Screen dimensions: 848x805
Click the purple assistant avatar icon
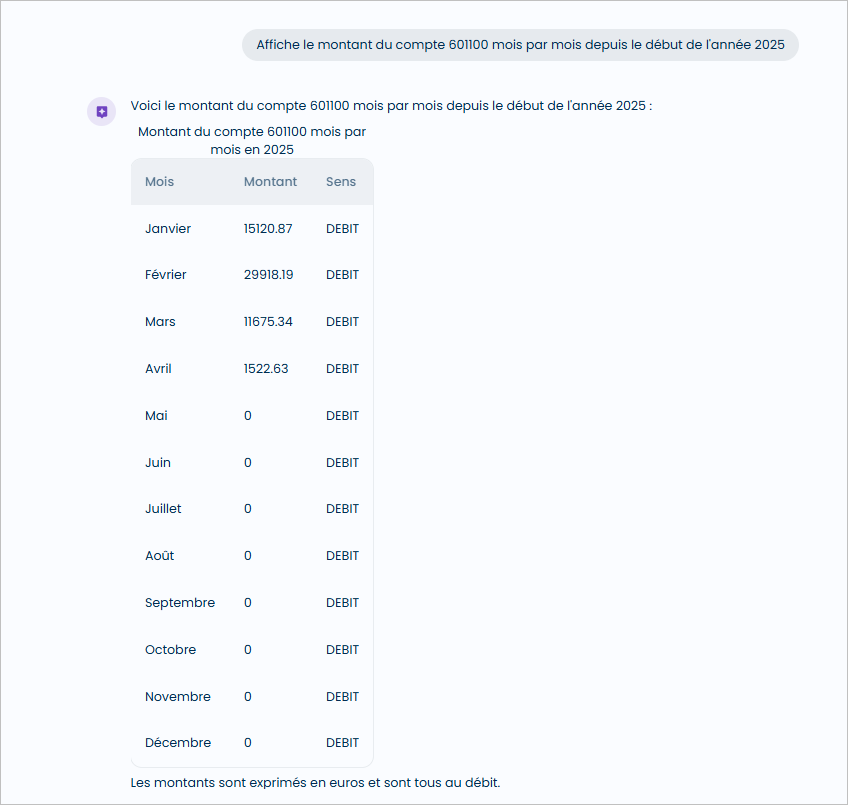pyautogui.click(x=101, y=111)
